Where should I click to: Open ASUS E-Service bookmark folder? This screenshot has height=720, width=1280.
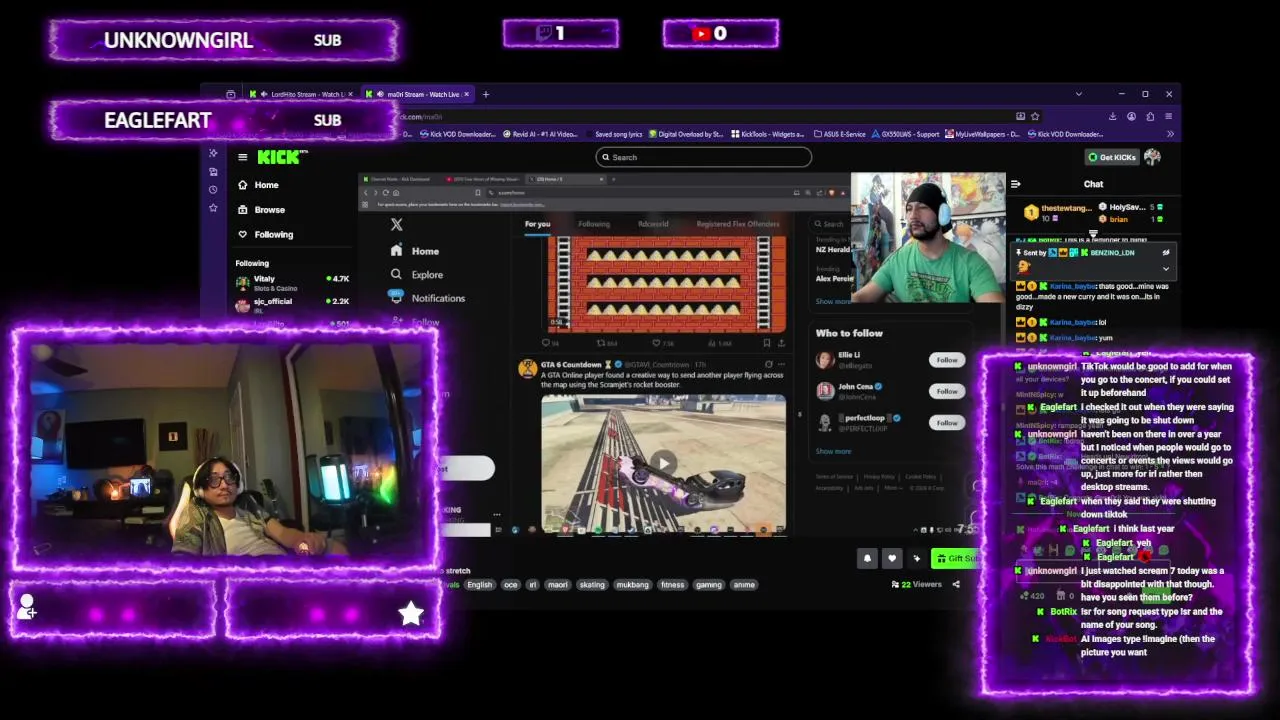(x=839, y=134)
